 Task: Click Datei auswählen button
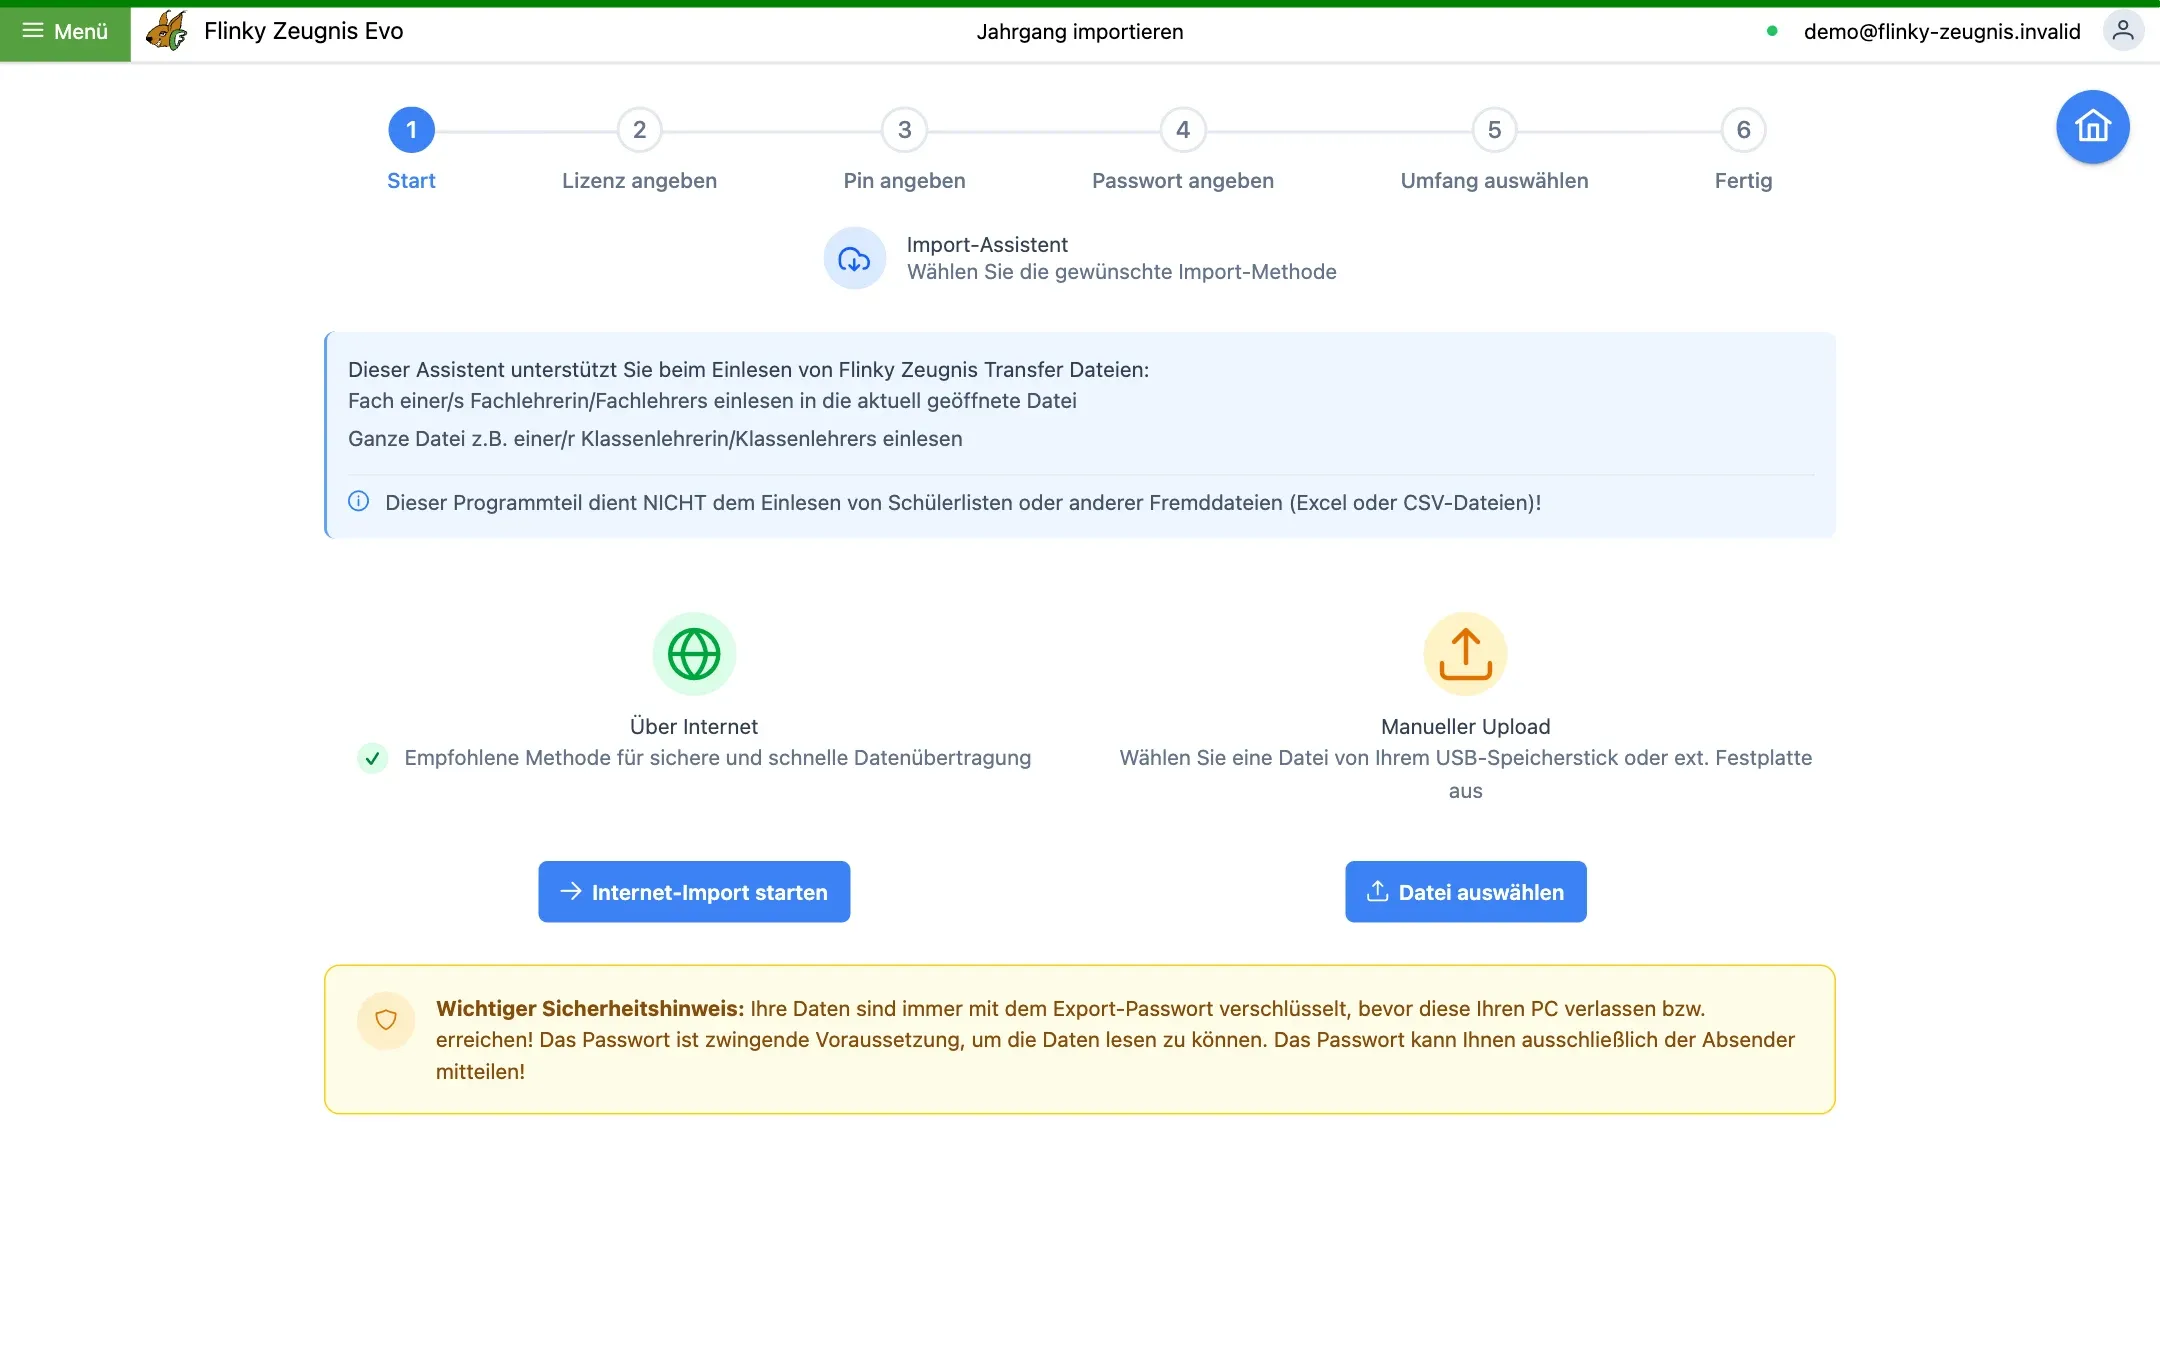[1465, 891]
